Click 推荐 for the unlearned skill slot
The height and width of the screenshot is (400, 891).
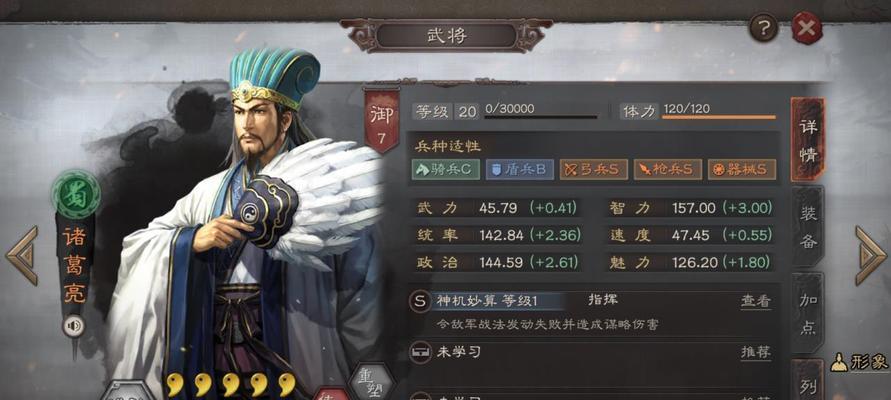(x=756, y=352)
